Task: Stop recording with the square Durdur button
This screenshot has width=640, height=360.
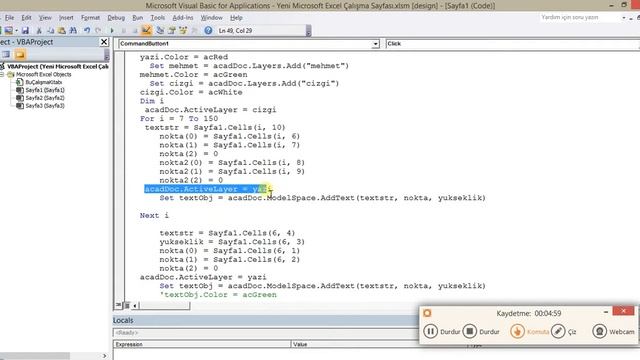Action: click(x=470, y=331)
